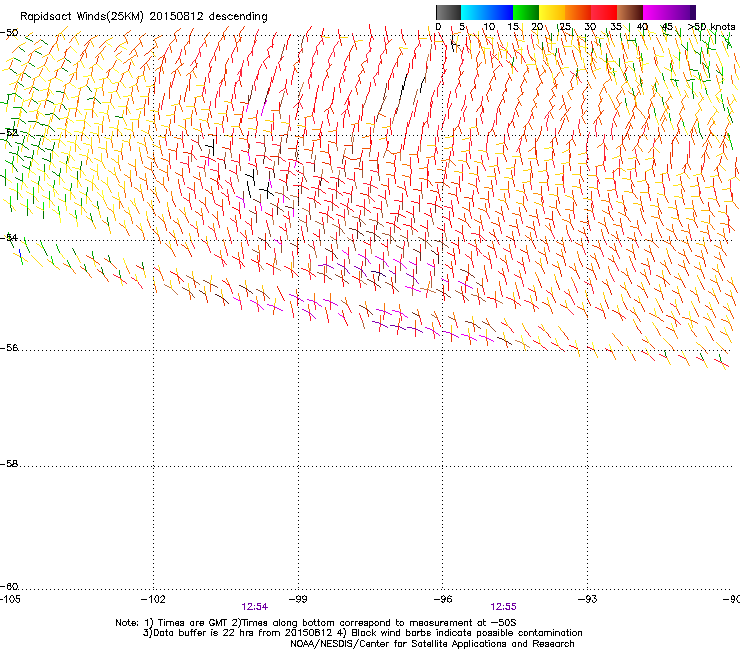Screen dimensions: 740x650
Task: Click the -52 latitude axis label
Action: pyautogui.click(x=9, y=133)
